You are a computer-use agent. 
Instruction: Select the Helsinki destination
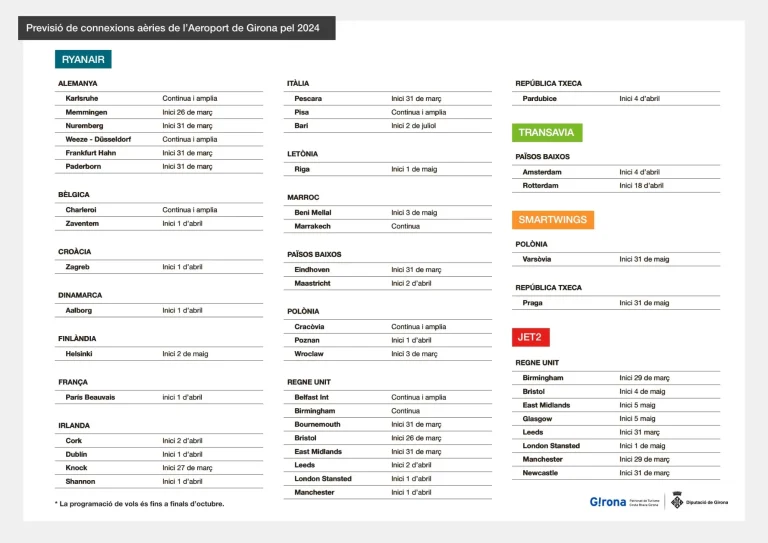[x=79, y=354]
